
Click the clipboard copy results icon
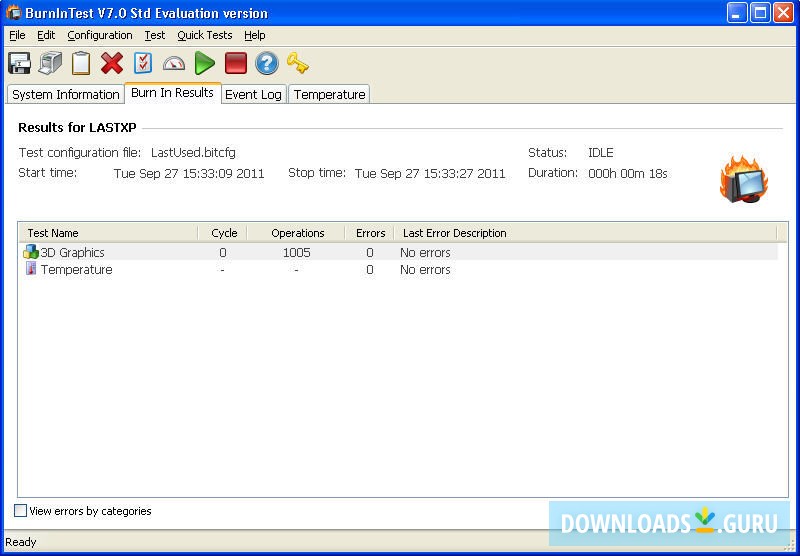click(x=81, y=64)
